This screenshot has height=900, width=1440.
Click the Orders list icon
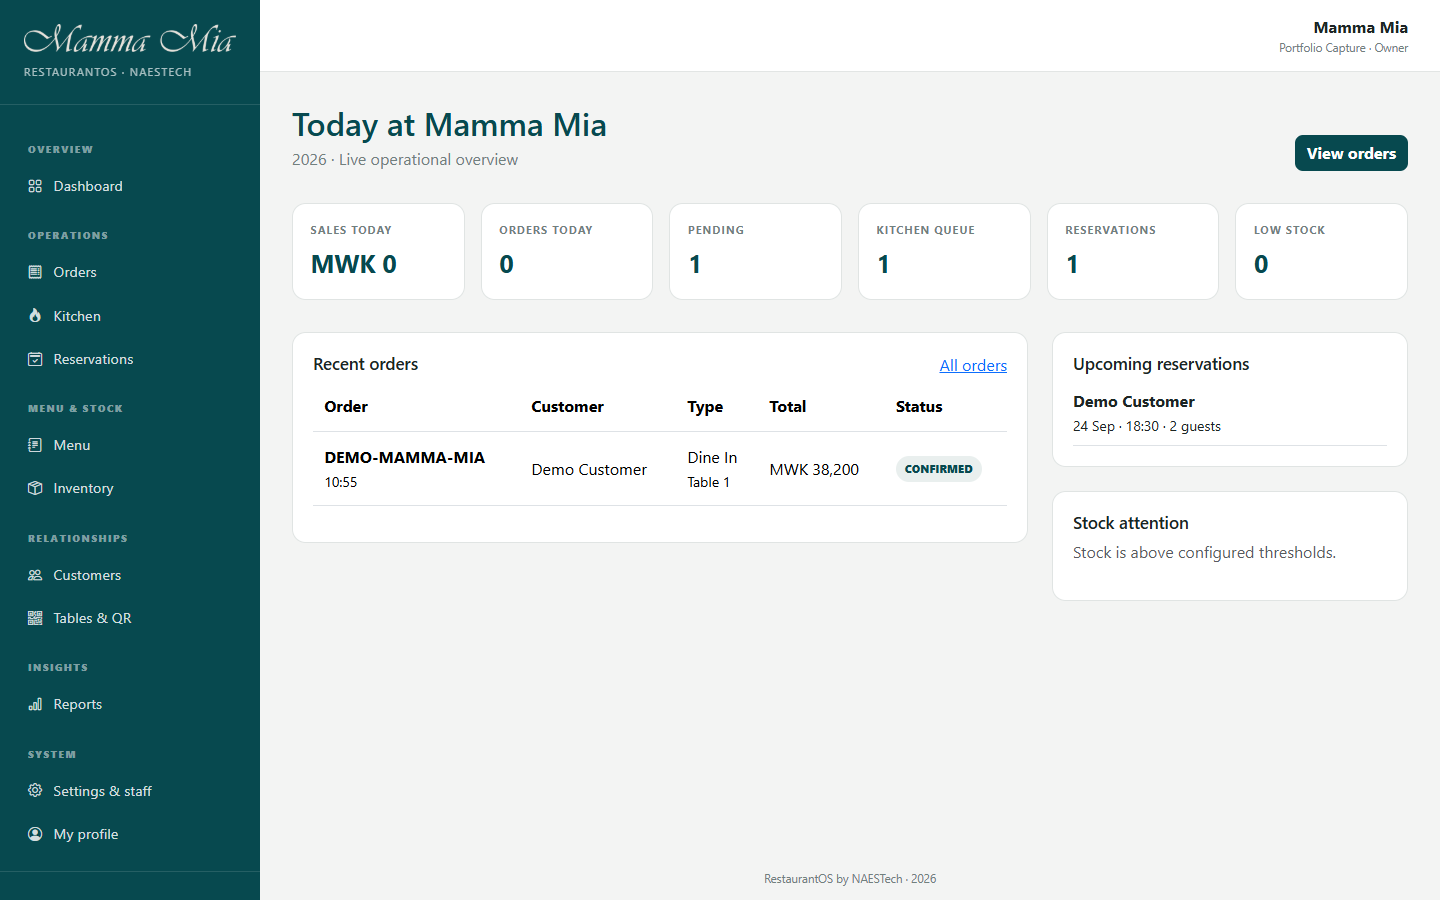pyautogui.click(x=35, y=272)
